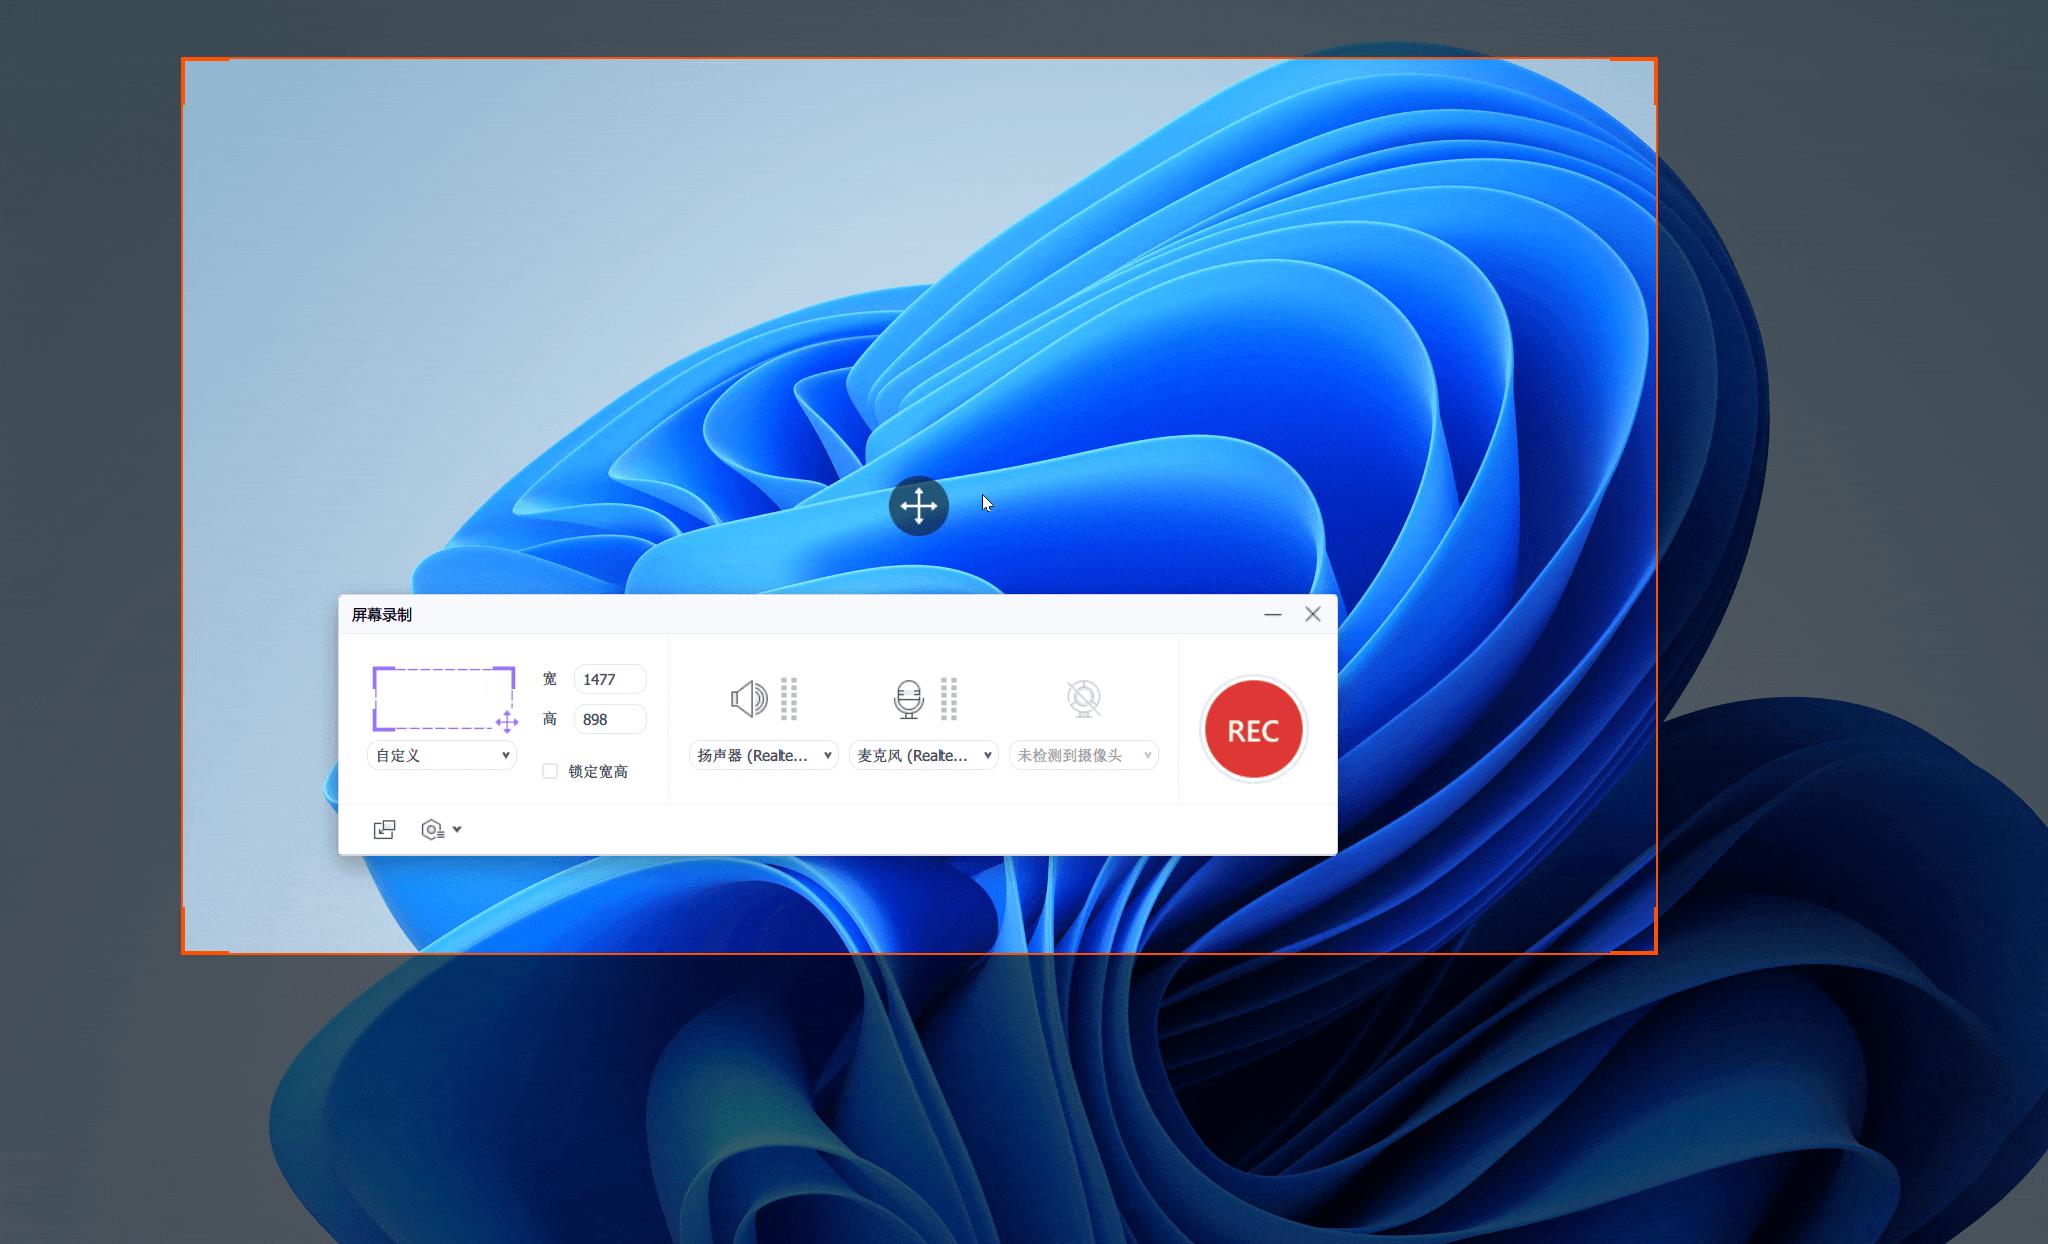The width and height of the screenshot is (2048, 1244).
Task: Open the 扬声器 device dropdown
Action: tap(764, 755)
